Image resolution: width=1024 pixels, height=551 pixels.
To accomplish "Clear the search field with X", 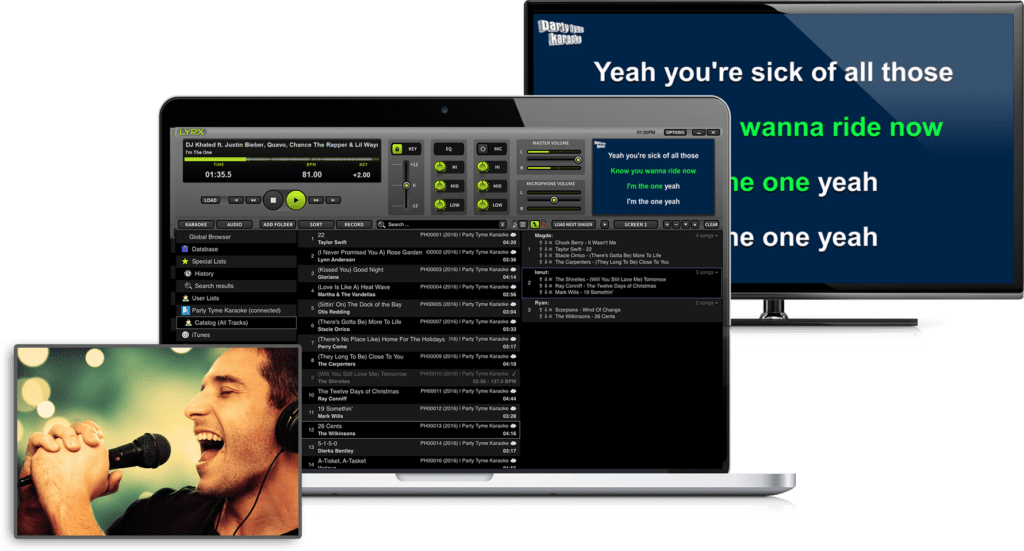I will point(501,225).
